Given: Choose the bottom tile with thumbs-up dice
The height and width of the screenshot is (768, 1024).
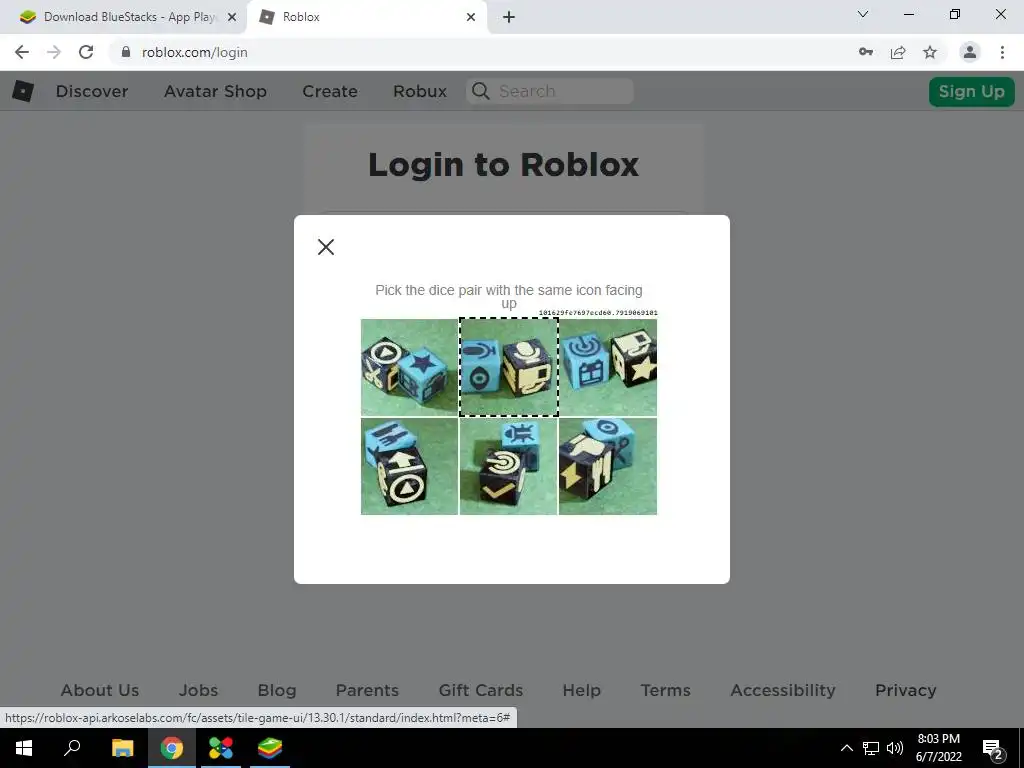Looking at the screenshot, I should point(608,466).
